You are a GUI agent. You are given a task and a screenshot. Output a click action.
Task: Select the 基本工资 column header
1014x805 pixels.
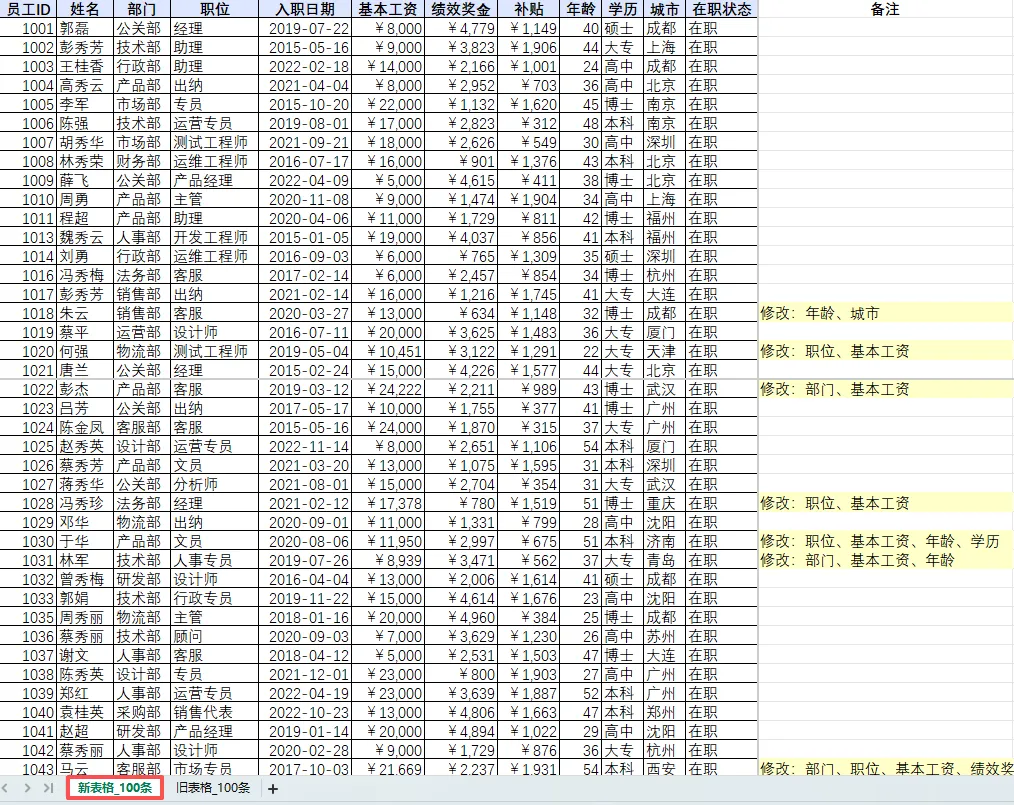387,9
